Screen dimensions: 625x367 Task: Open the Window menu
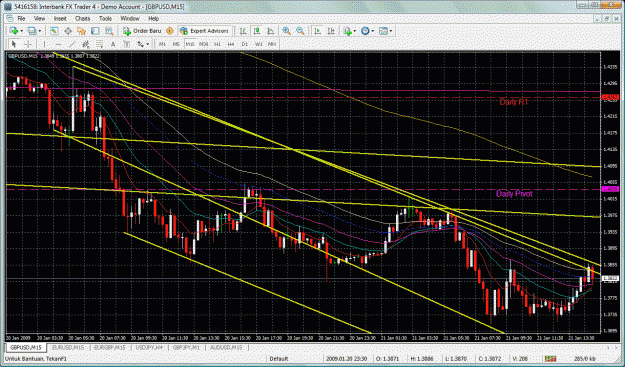click(130, 19)
